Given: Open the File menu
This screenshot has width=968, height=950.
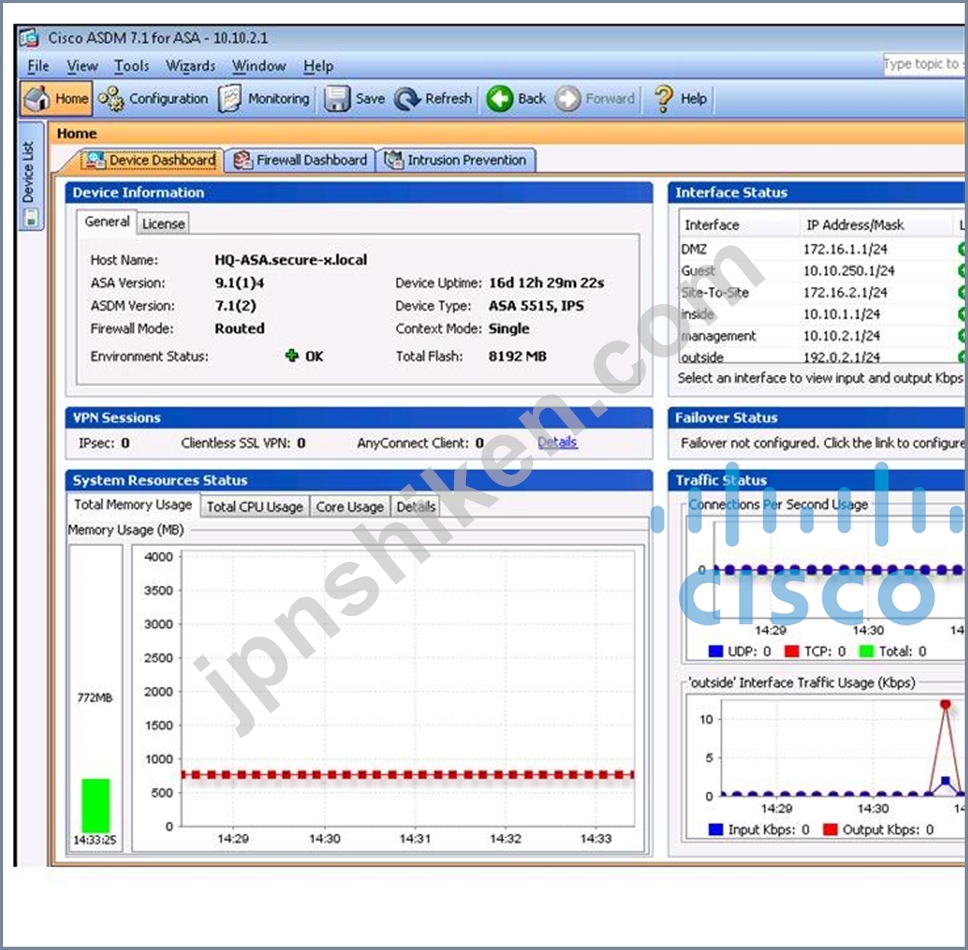Looking at the screenshot, I should click(38, 65).
